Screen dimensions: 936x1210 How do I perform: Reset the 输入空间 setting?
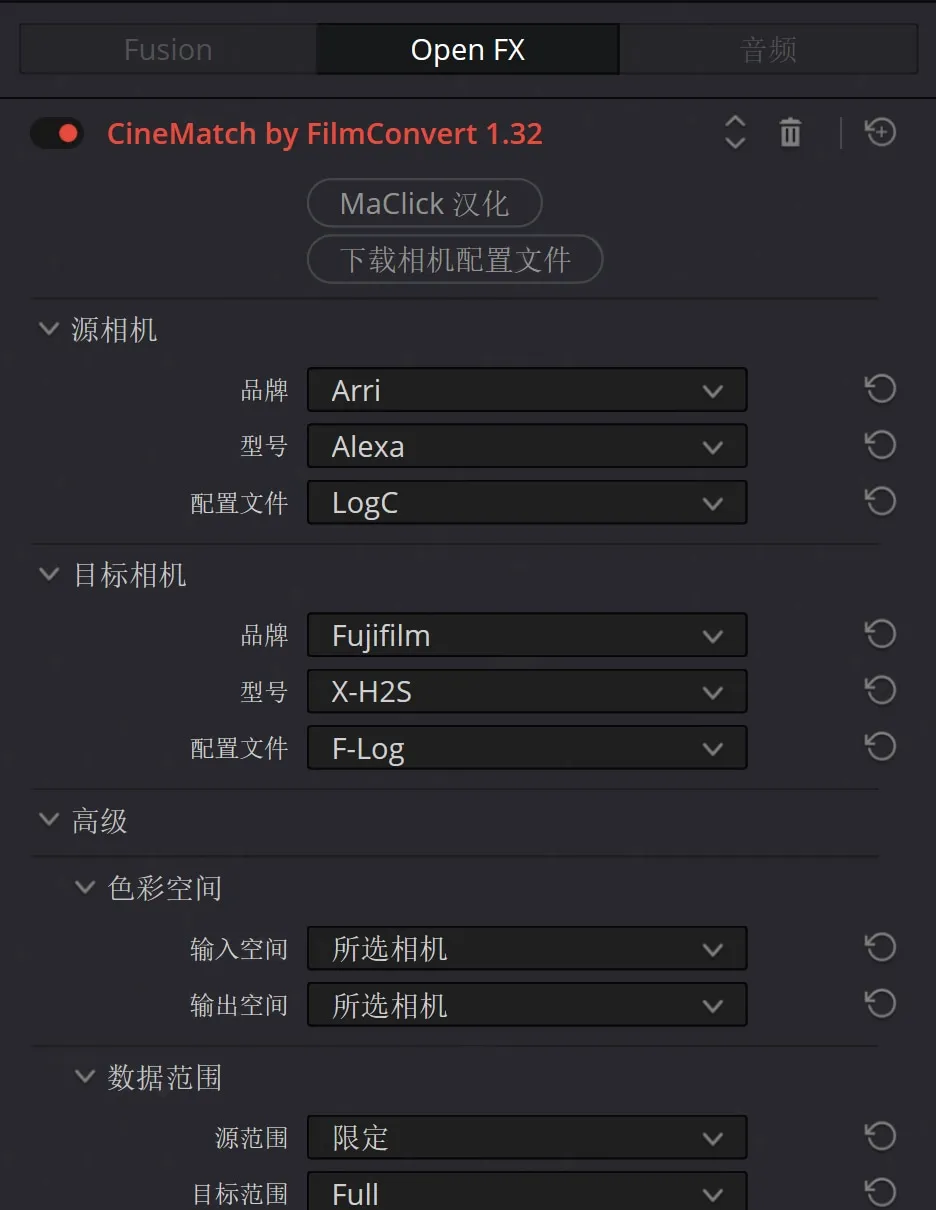click(880, 947)
